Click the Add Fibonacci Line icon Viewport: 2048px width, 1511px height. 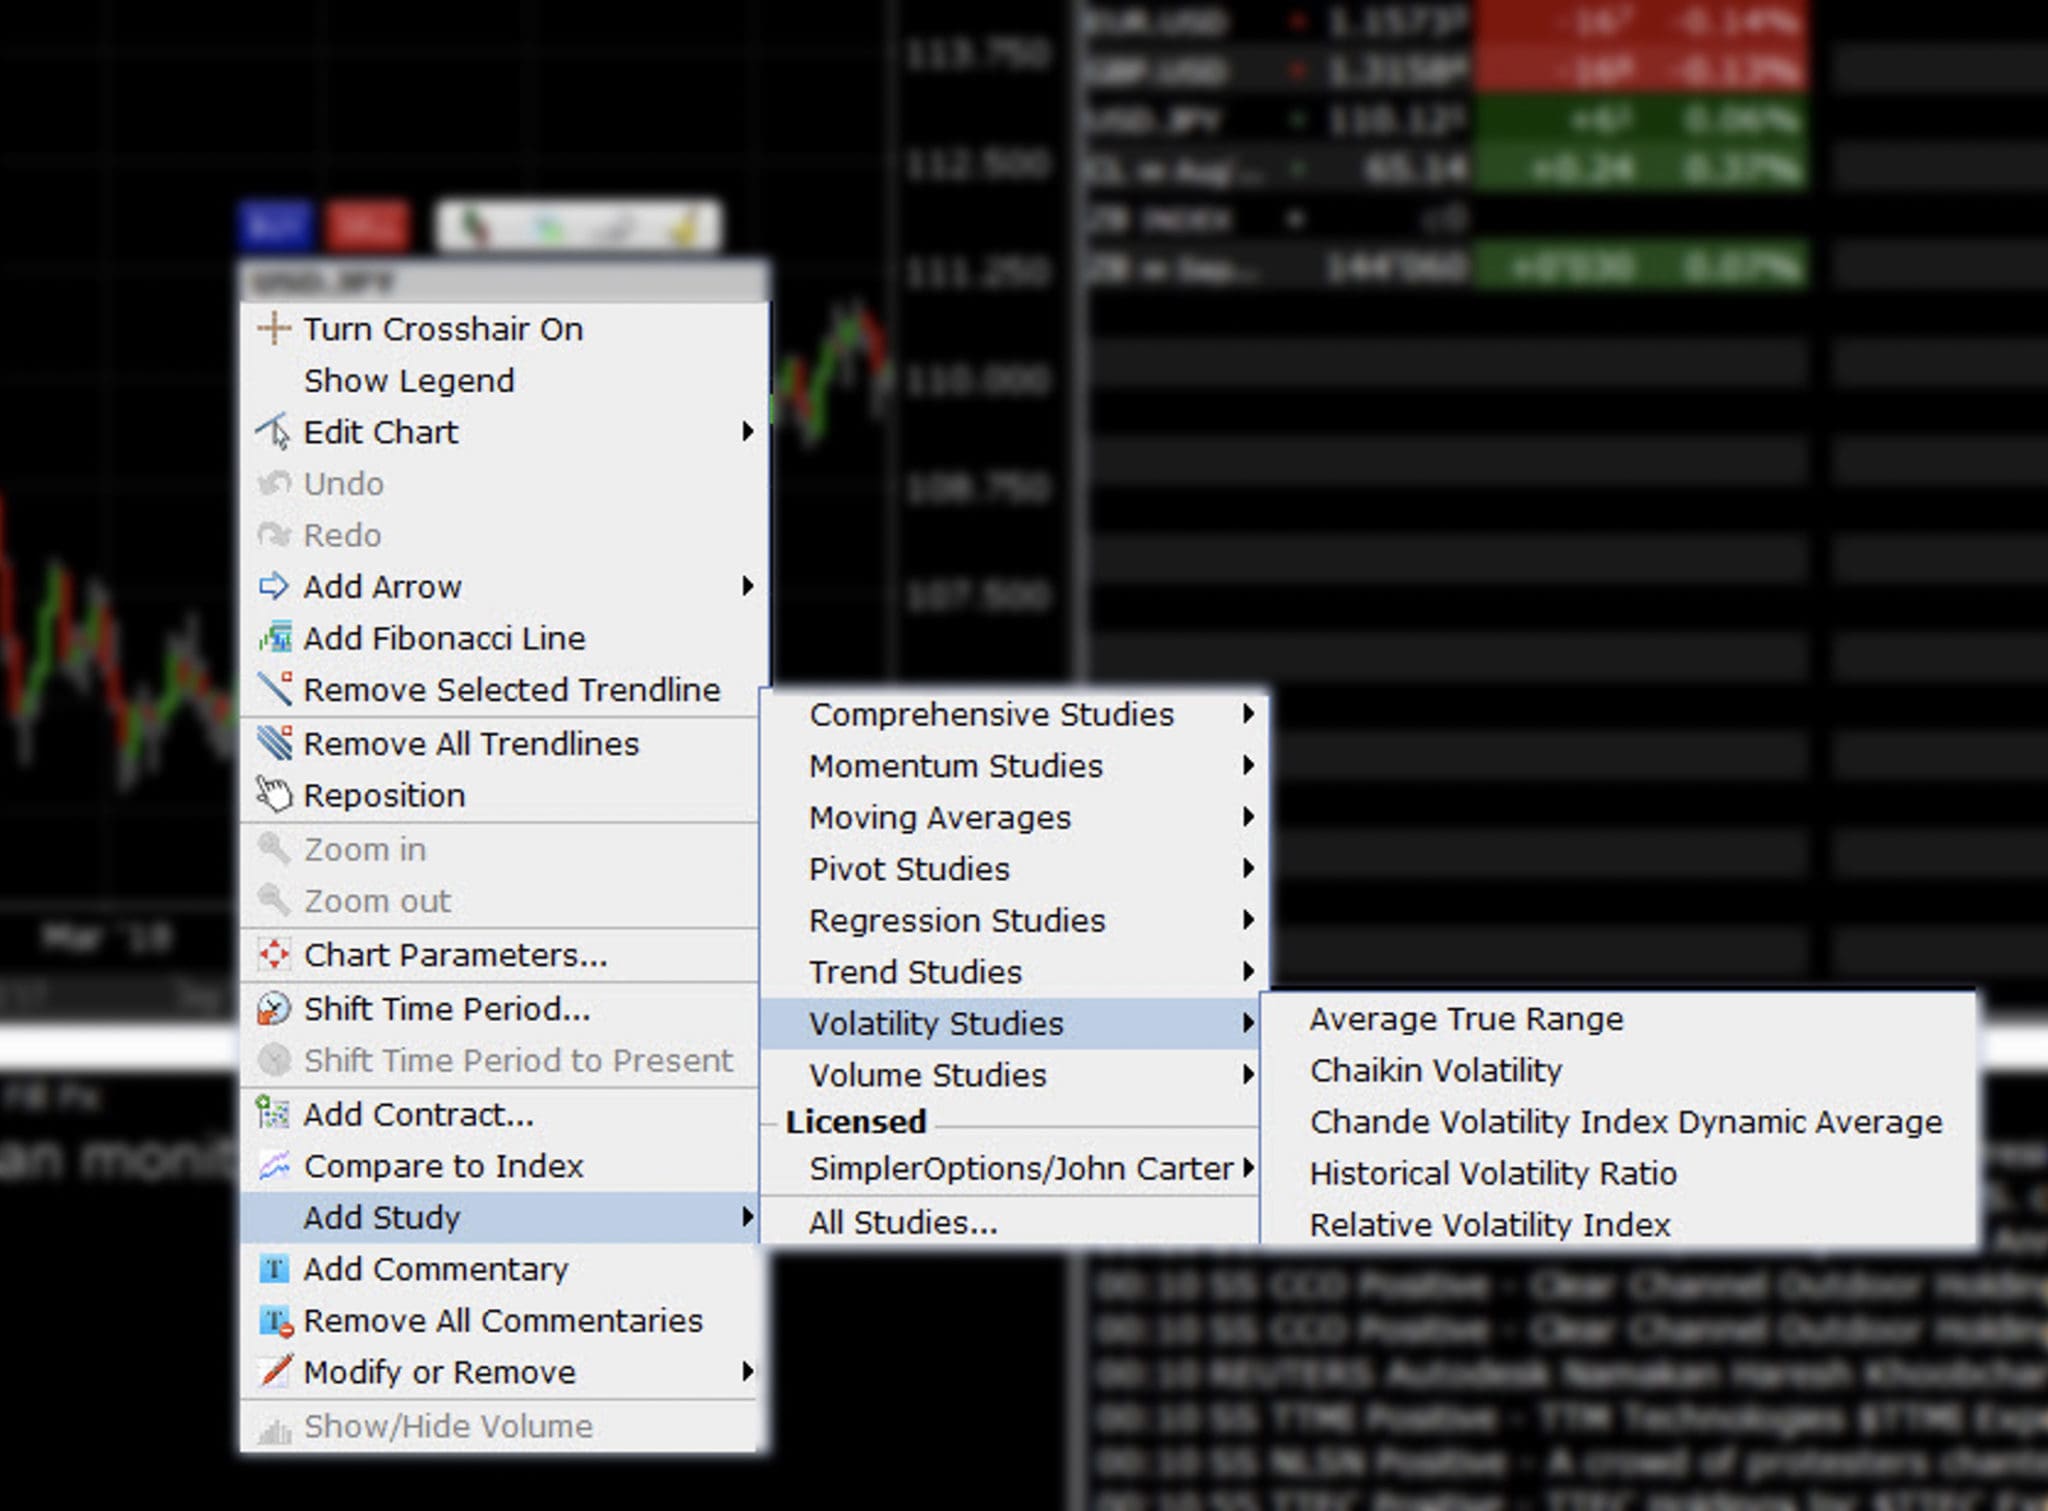tap(275, 638)
